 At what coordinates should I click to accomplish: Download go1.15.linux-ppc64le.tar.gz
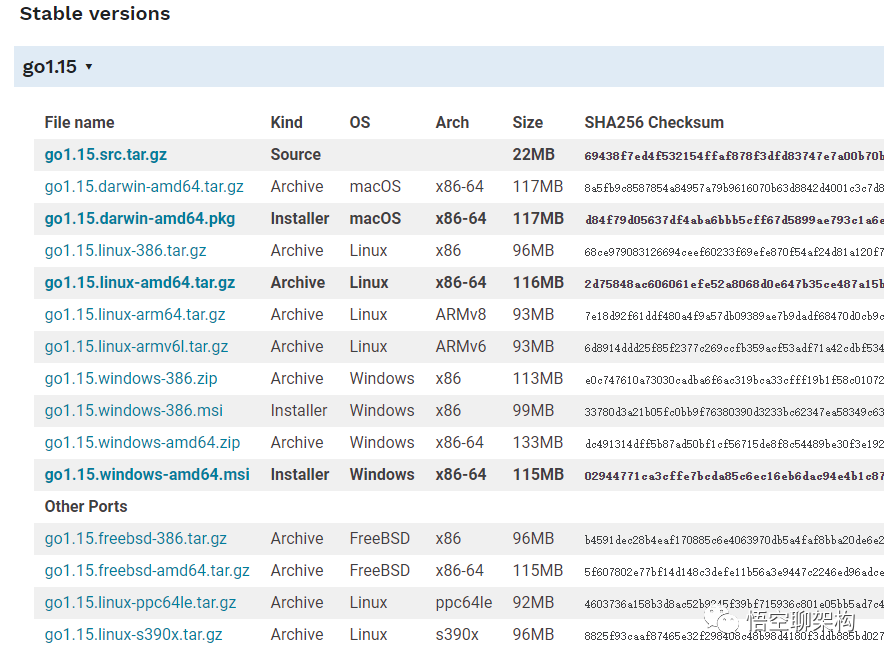140,603
